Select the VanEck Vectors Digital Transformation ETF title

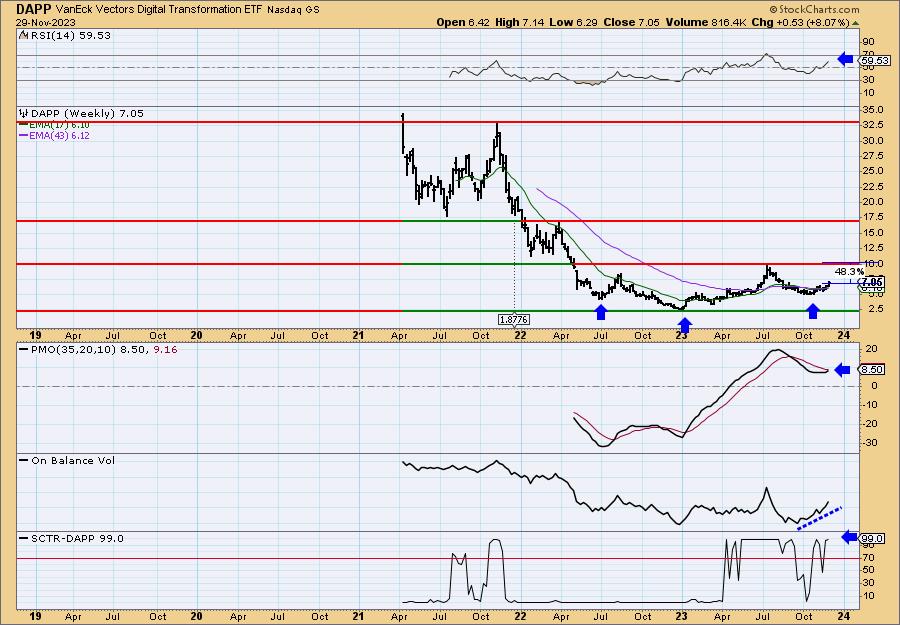(158, 9)
